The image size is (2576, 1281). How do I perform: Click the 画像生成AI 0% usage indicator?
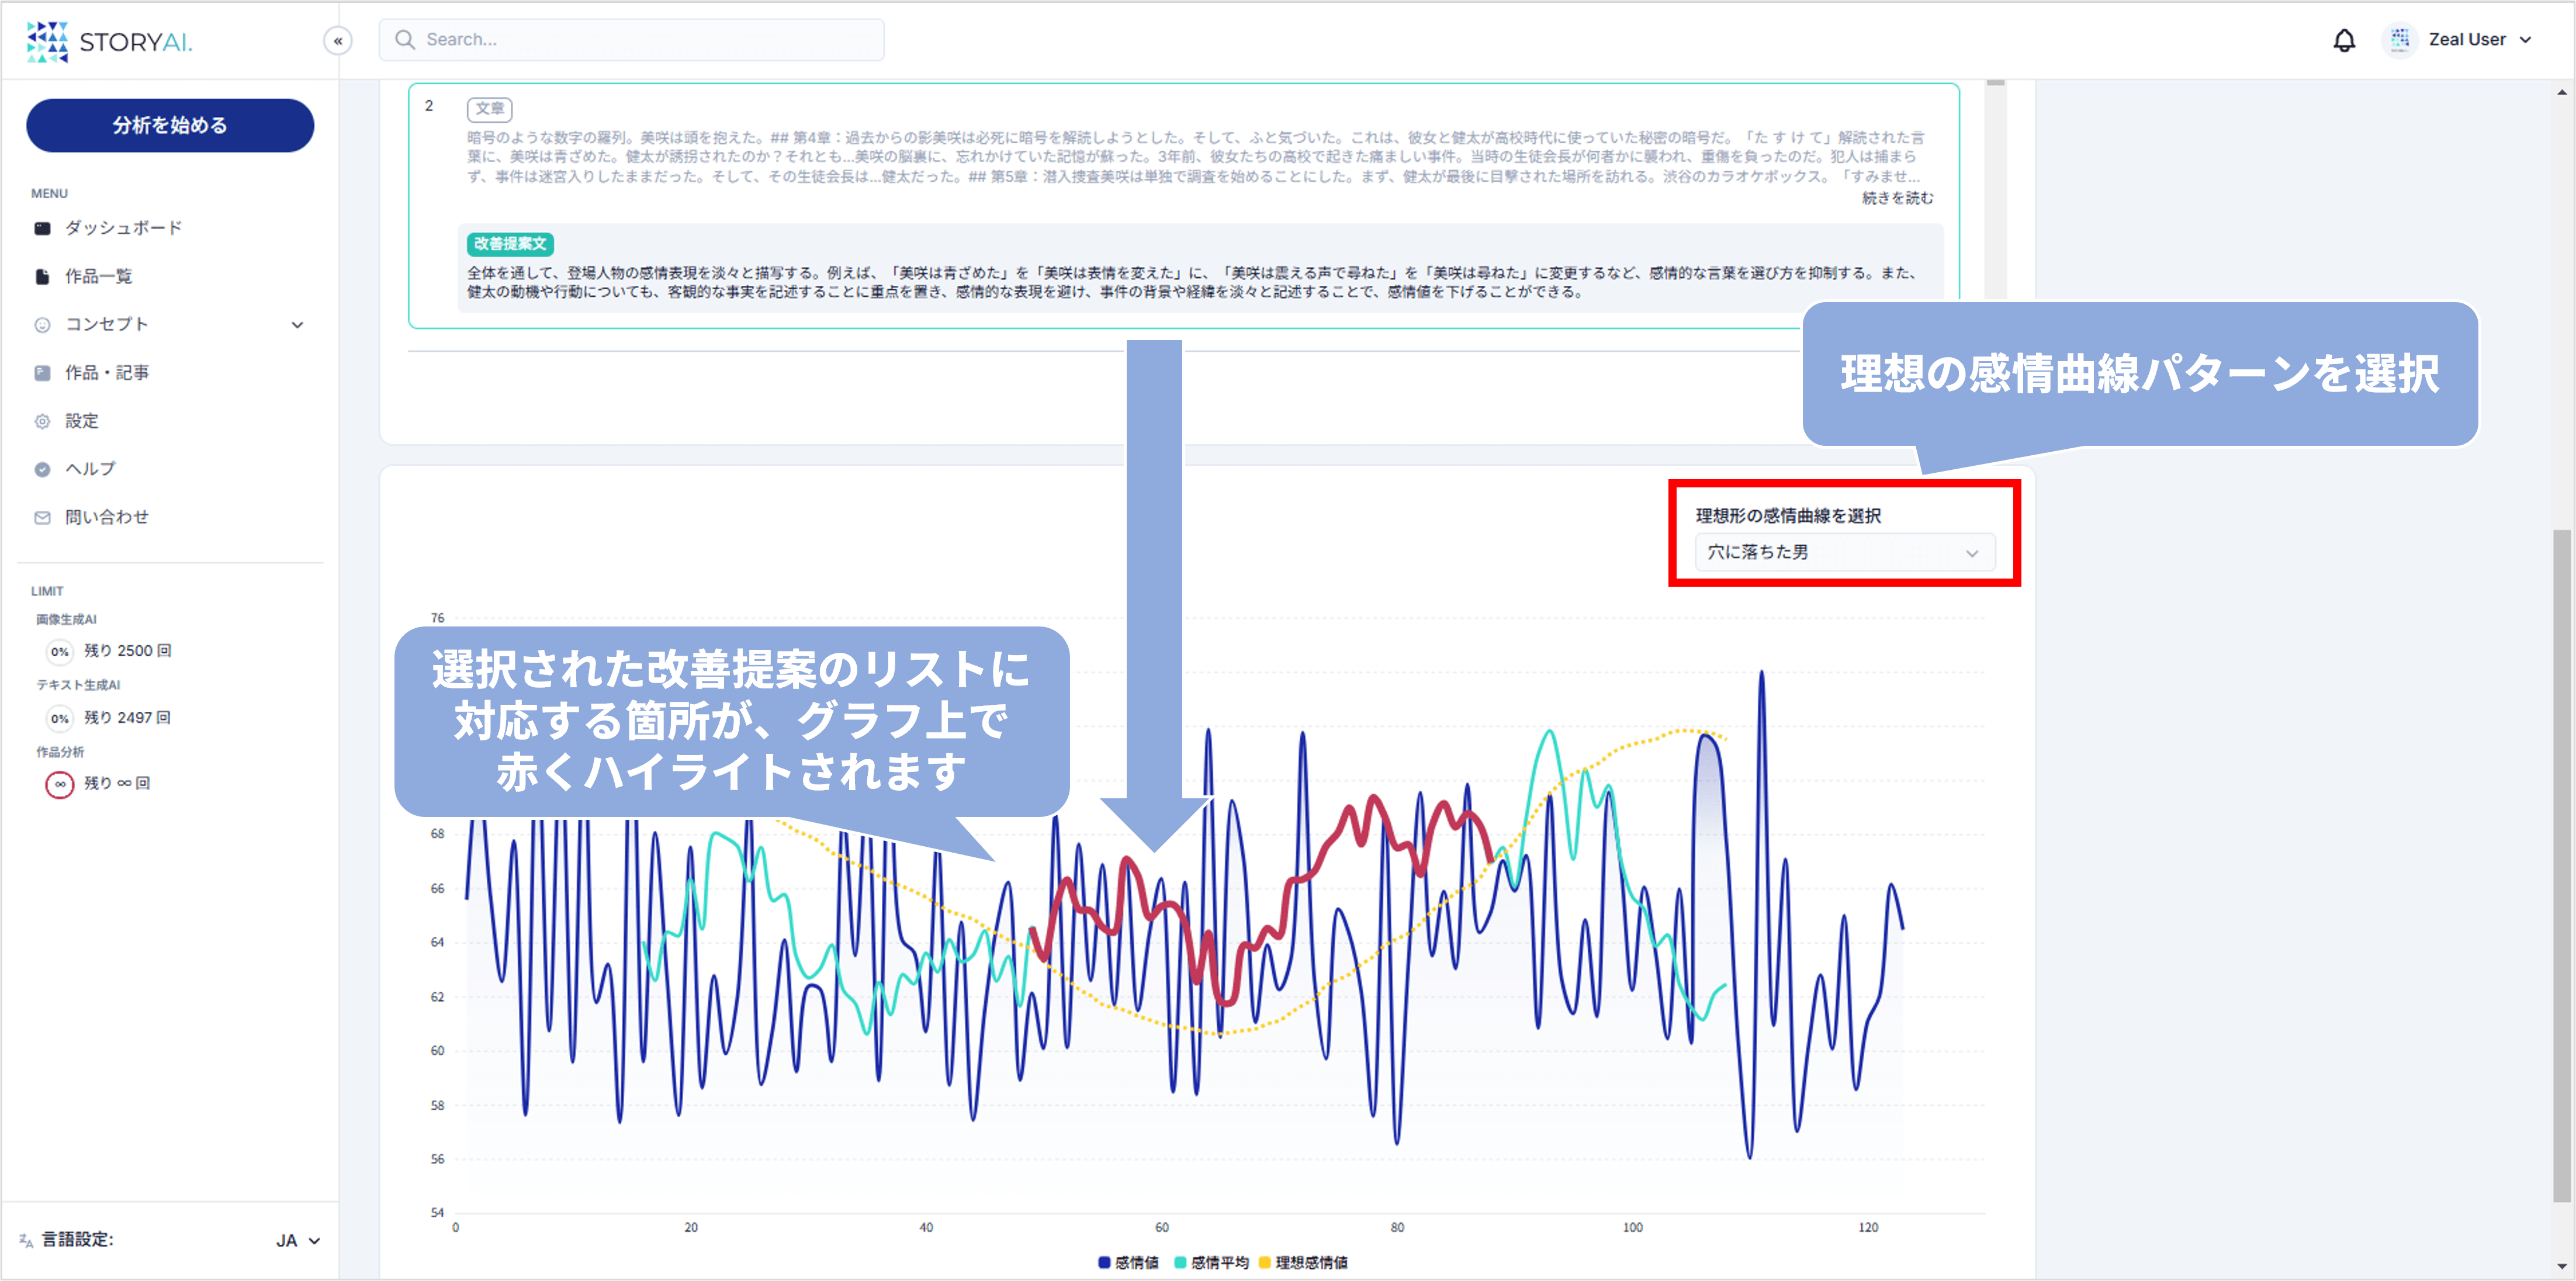pyautogui.click(x=60, y=652)
